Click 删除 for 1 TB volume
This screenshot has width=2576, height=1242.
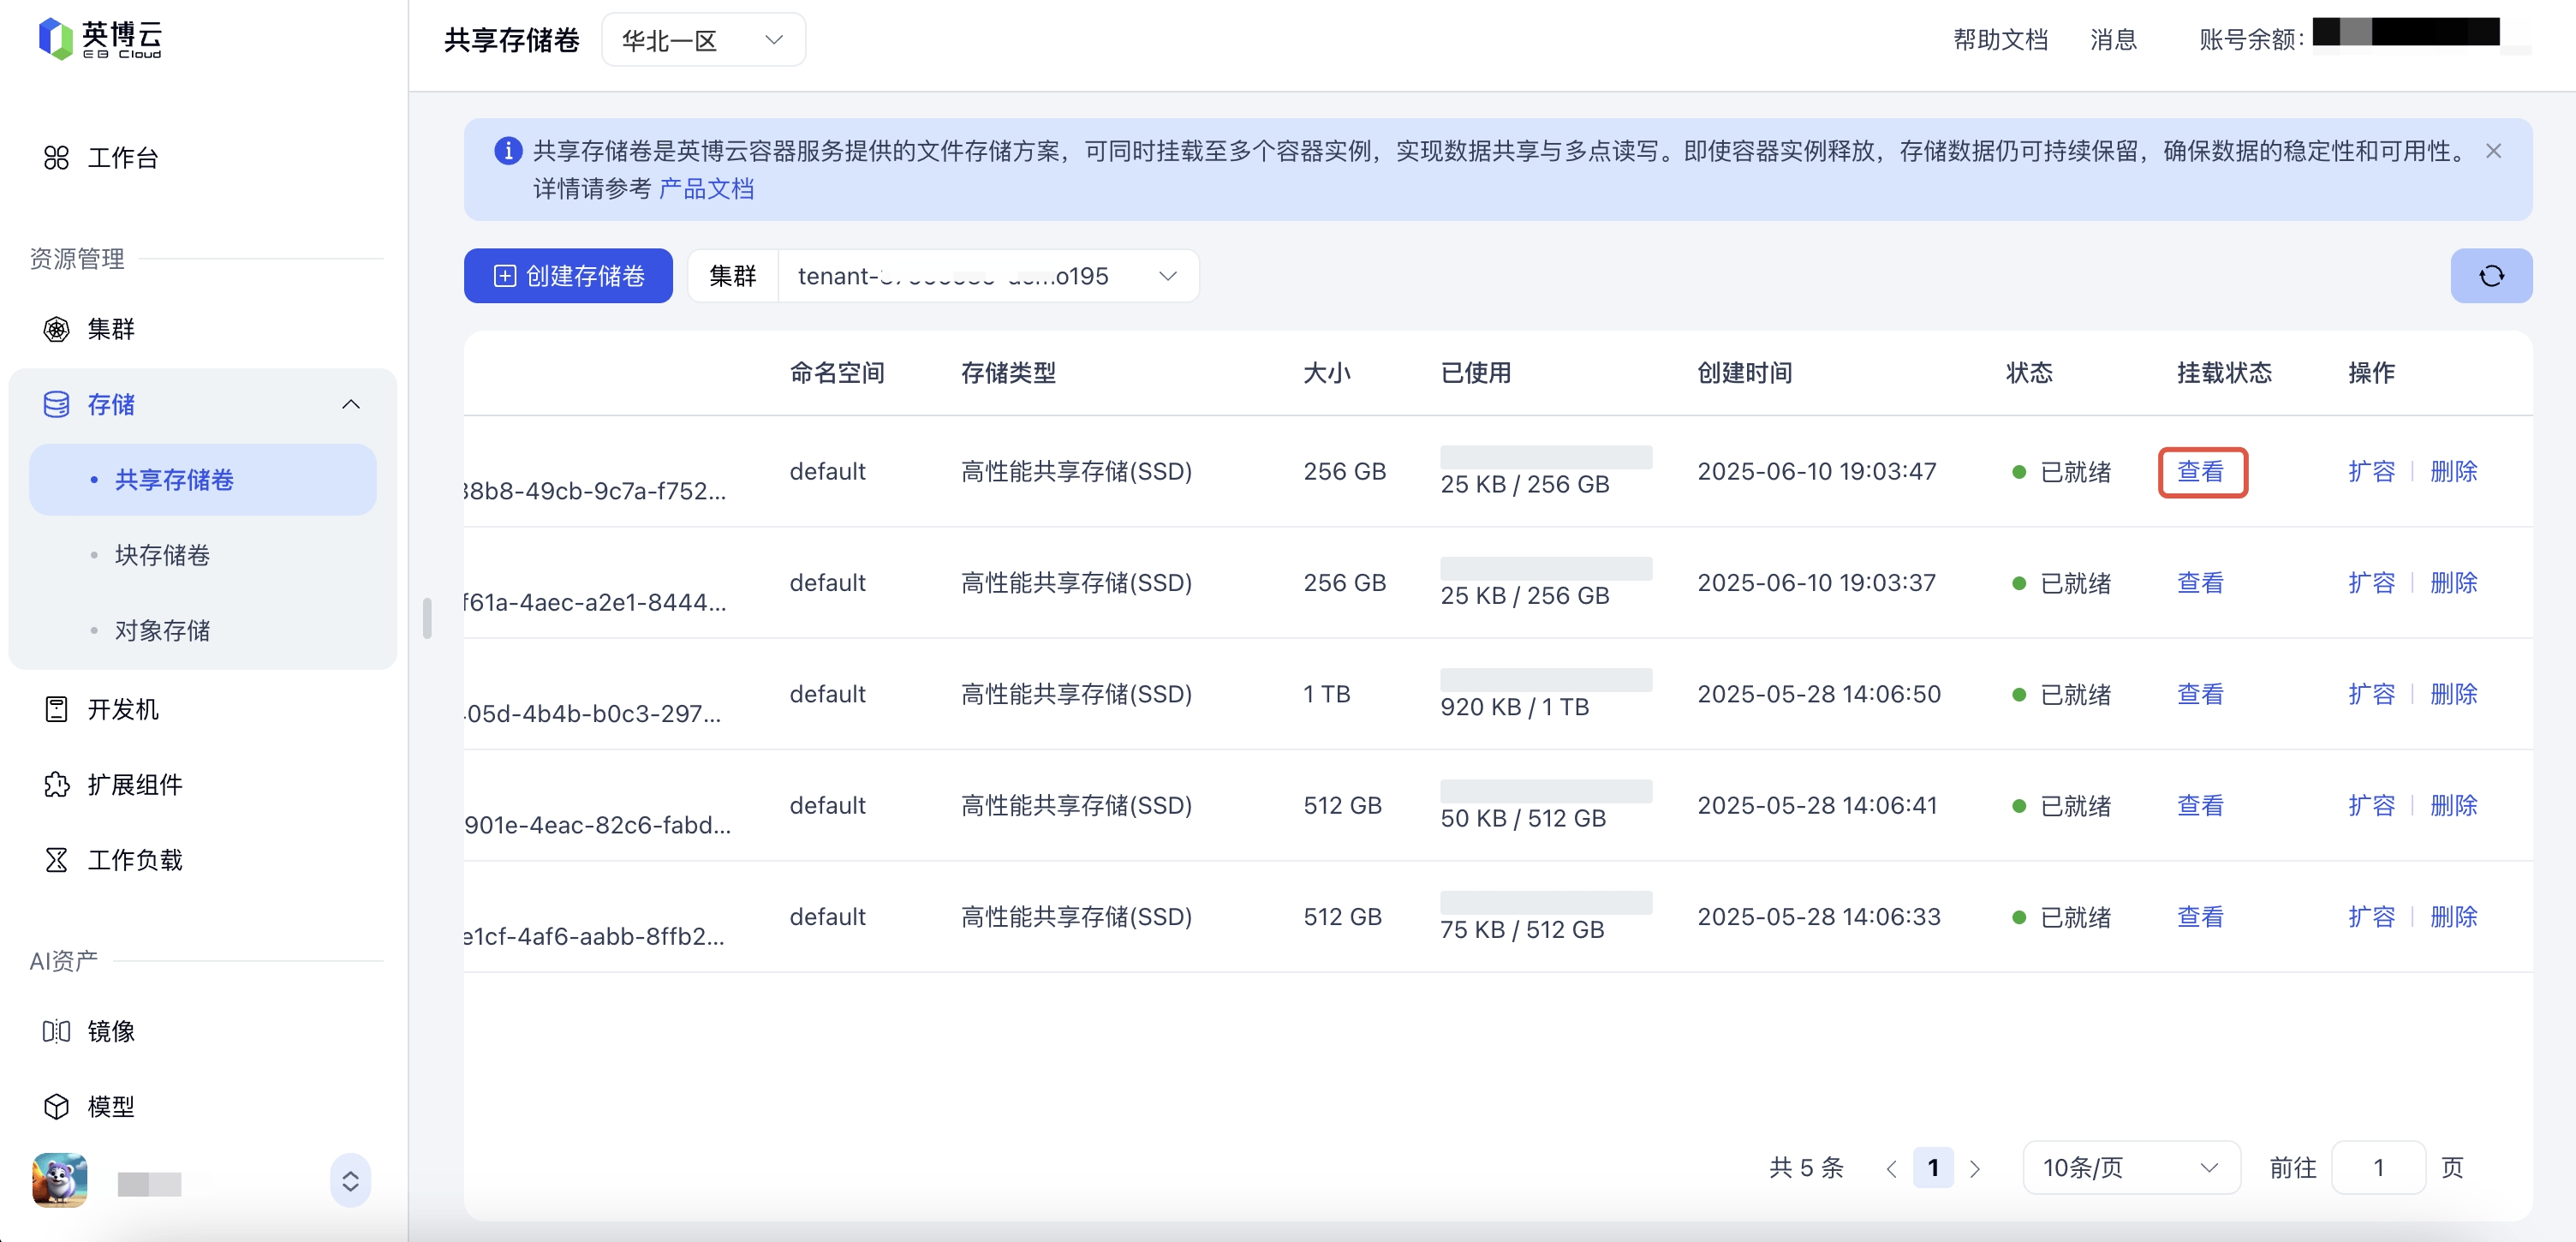tap(2454, 694)
